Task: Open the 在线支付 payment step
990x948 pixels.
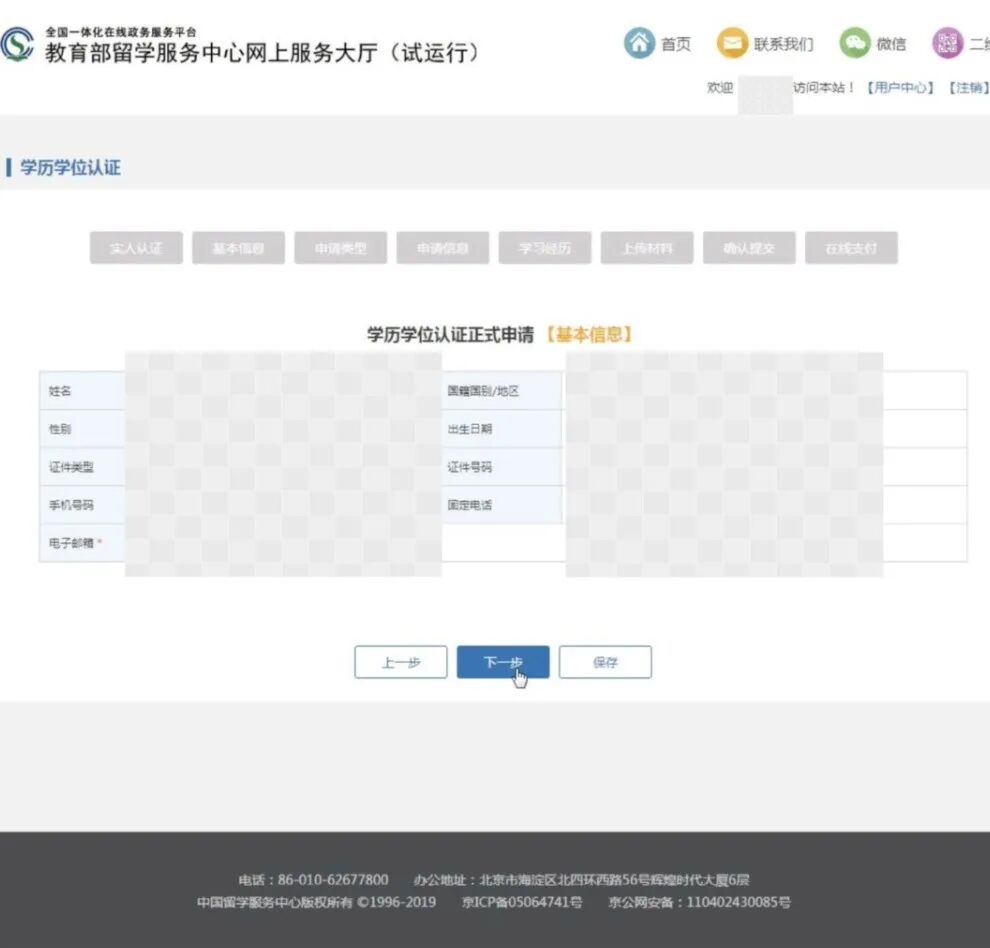Action: (x=851, y=247)
